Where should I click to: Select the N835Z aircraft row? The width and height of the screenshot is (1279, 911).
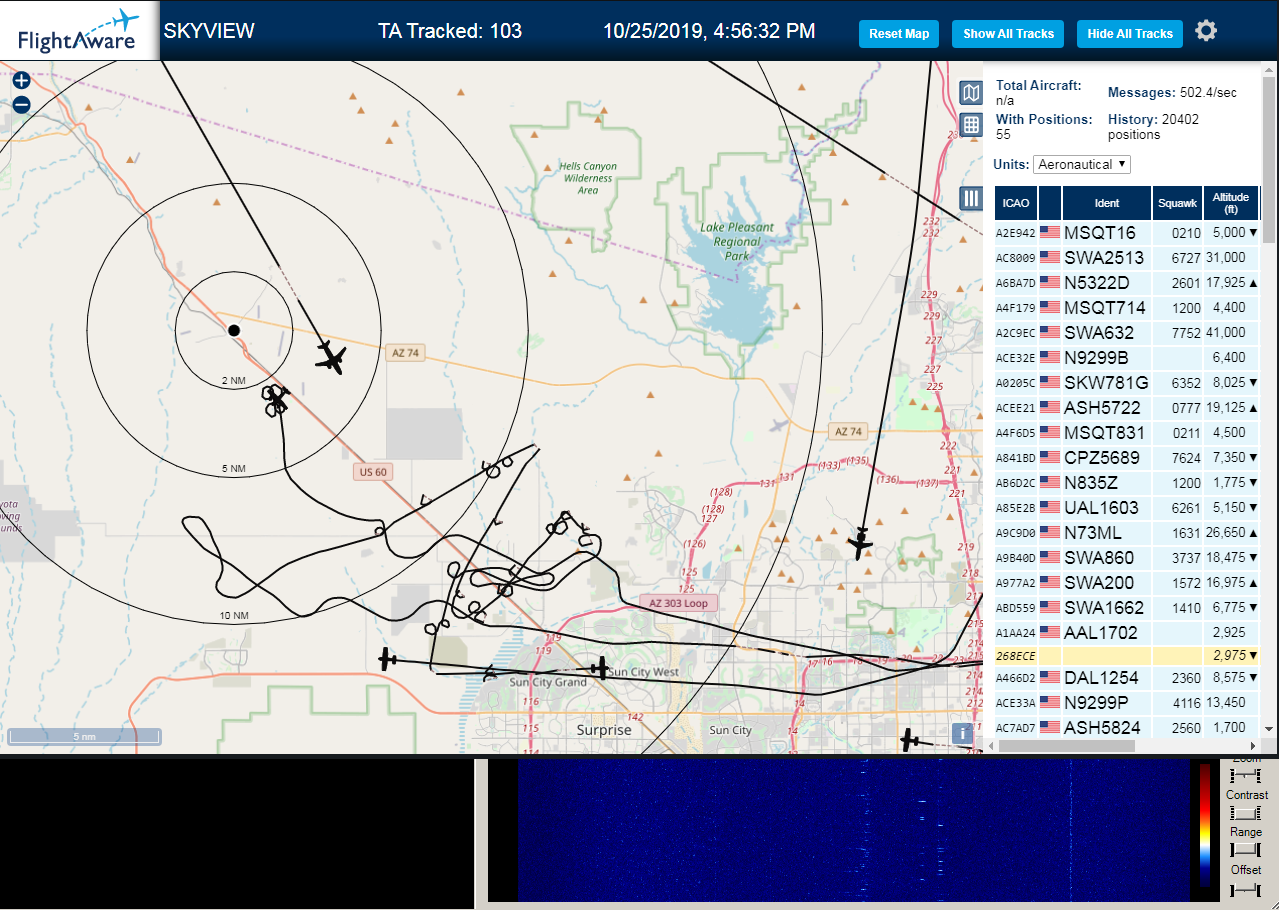(1127, 482)
